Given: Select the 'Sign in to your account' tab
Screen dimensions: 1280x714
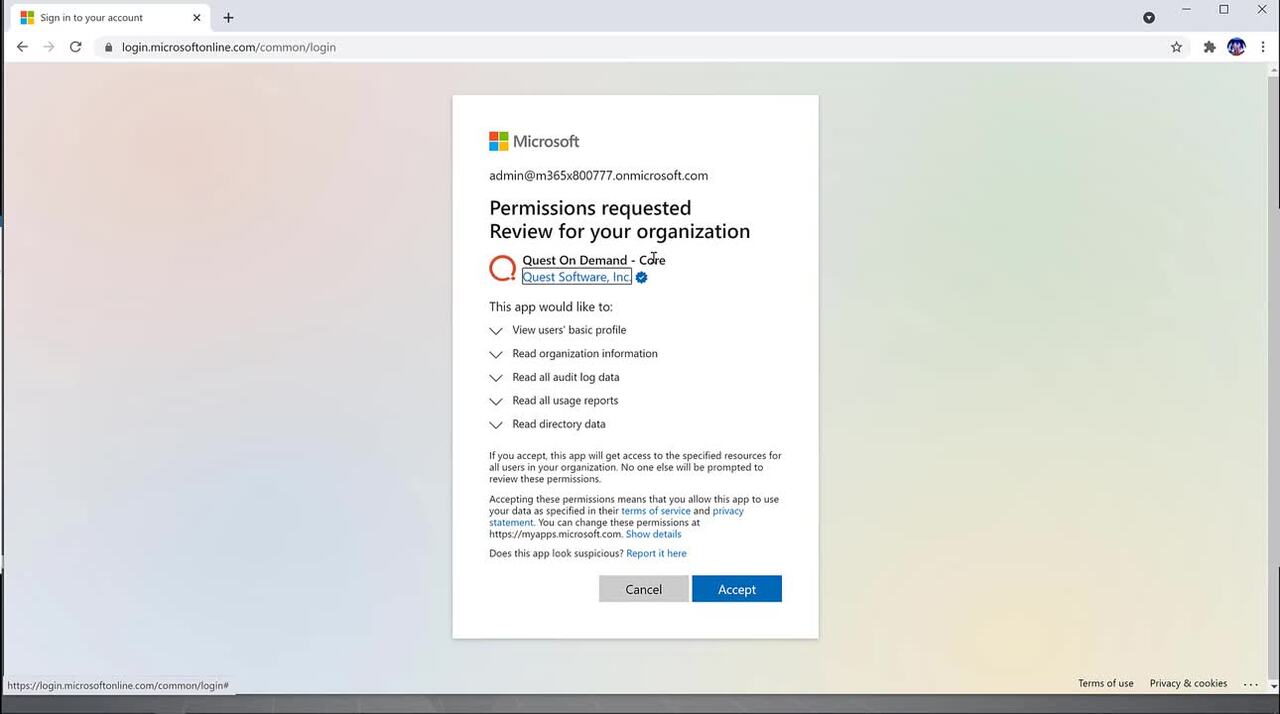Looking at the screenshot, I should pos(110,18).
